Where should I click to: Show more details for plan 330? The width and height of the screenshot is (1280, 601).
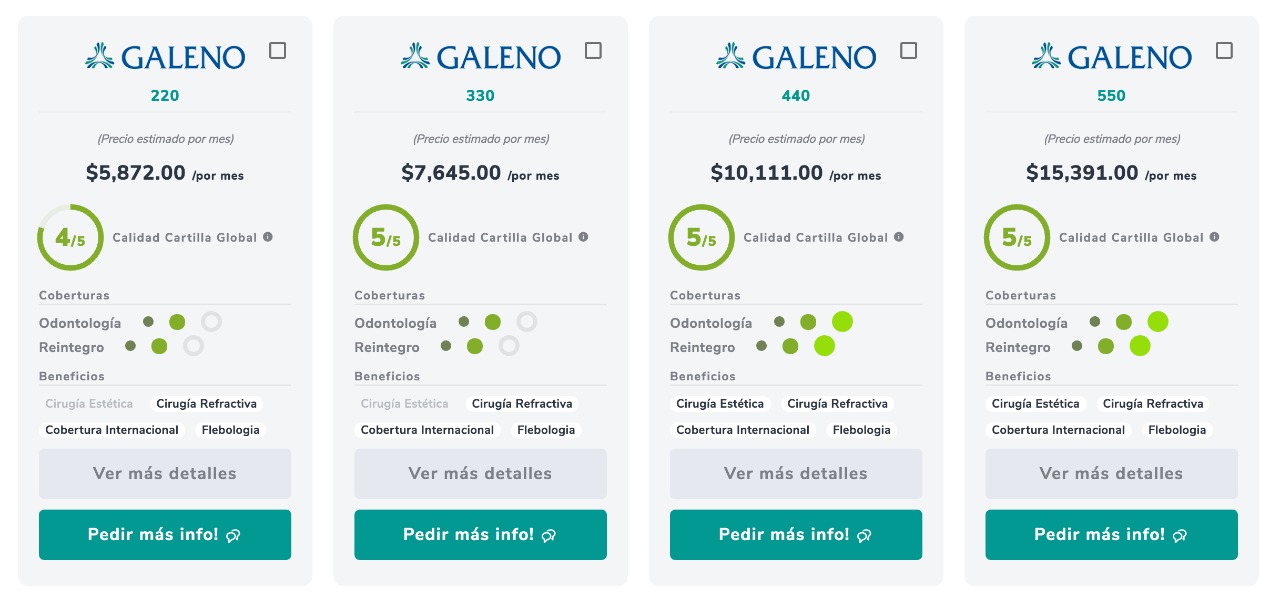point(480,474)
